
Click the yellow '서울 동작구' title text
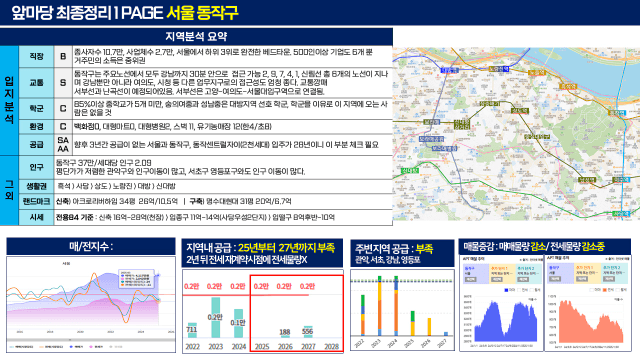tap(202, 13)
